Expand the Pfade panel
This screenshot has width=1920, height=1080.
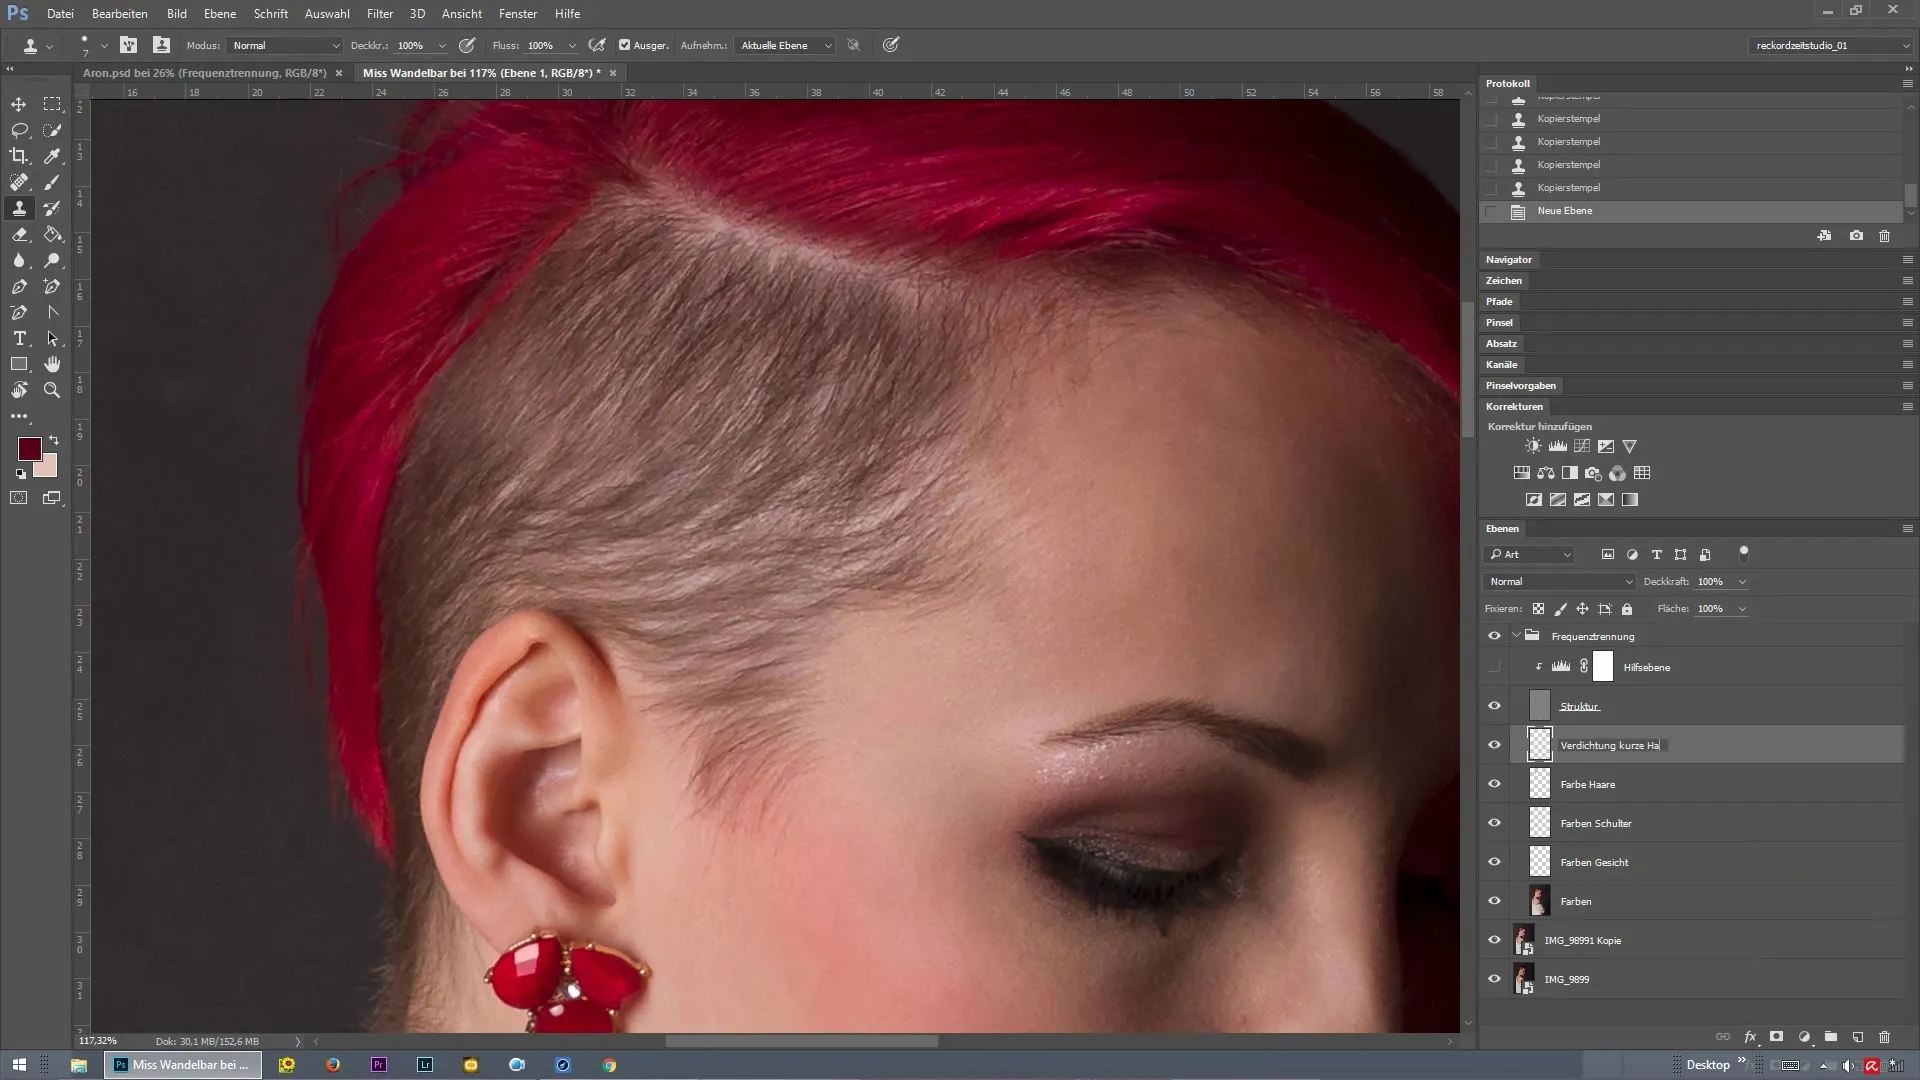pos(1499,301)
